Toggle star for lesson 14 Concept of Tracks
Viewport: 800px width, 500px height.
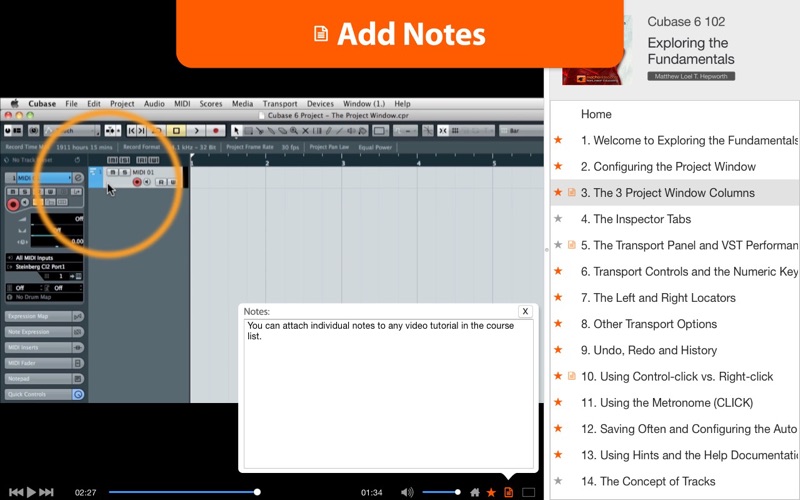pos(558,481)
